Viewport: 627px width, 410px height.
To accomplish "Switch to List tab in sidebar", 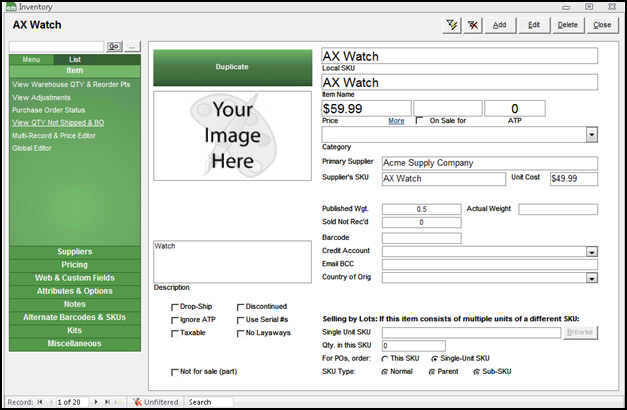I will click(75, 60).
